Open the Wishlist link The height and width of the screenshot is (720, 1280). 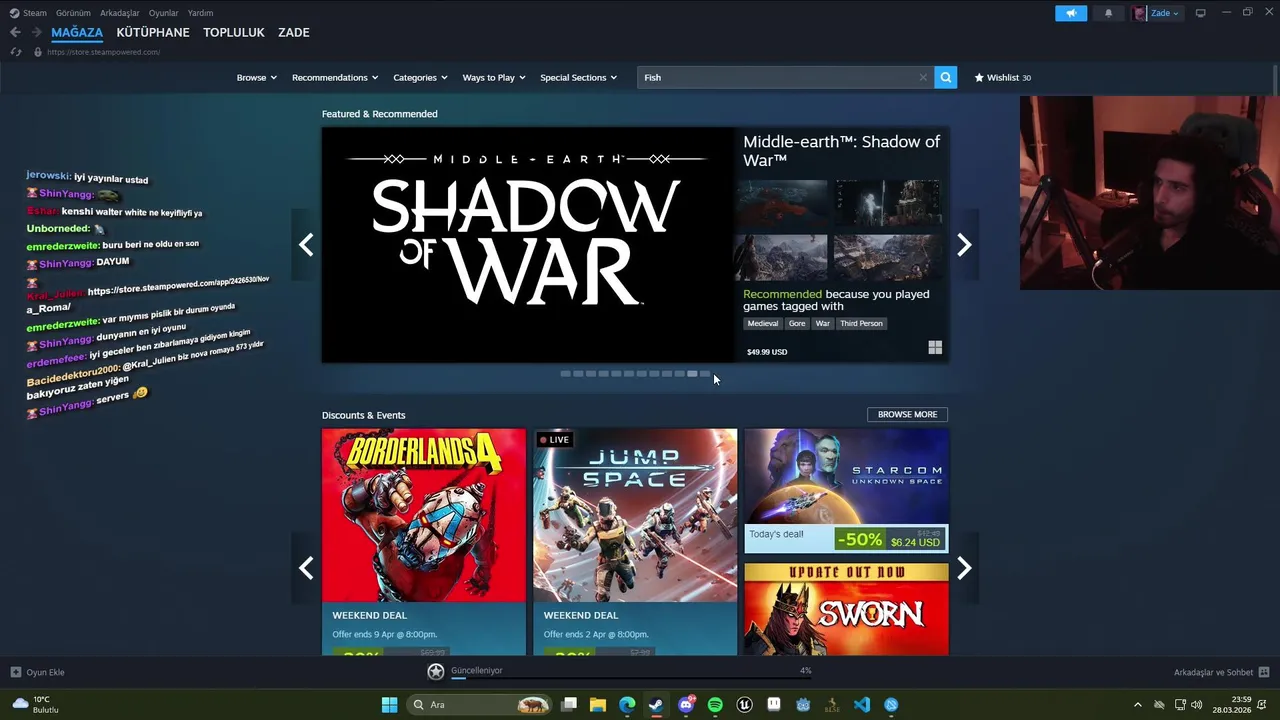point(1003,77)
